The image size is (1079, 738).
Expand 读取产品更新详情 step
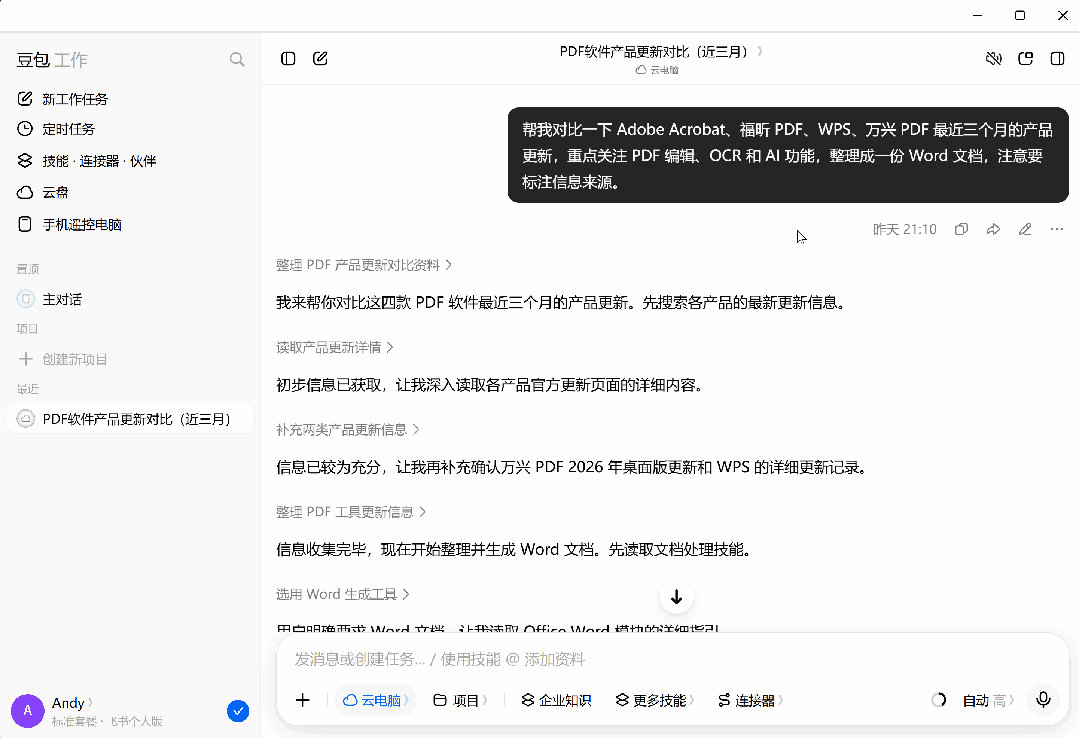point(334,348)
